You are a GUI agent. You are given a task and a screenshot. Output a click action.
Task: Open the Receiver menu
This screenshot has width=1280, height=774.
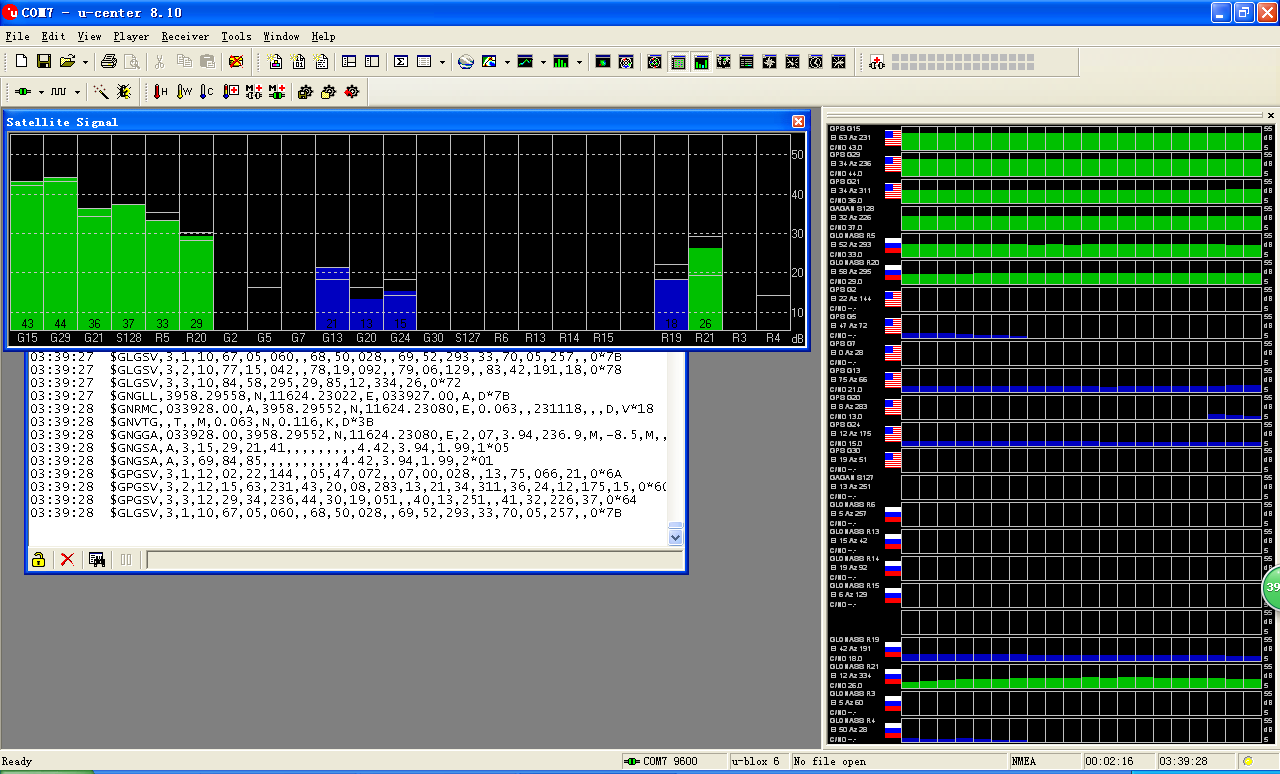tap(185, 36)
